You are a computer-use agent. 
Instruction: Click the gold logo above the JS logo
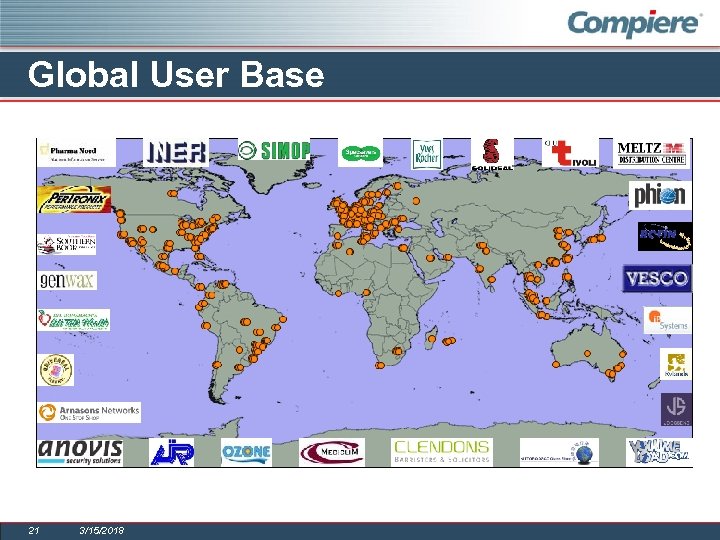pyautogui.click(x=676, y=364)
